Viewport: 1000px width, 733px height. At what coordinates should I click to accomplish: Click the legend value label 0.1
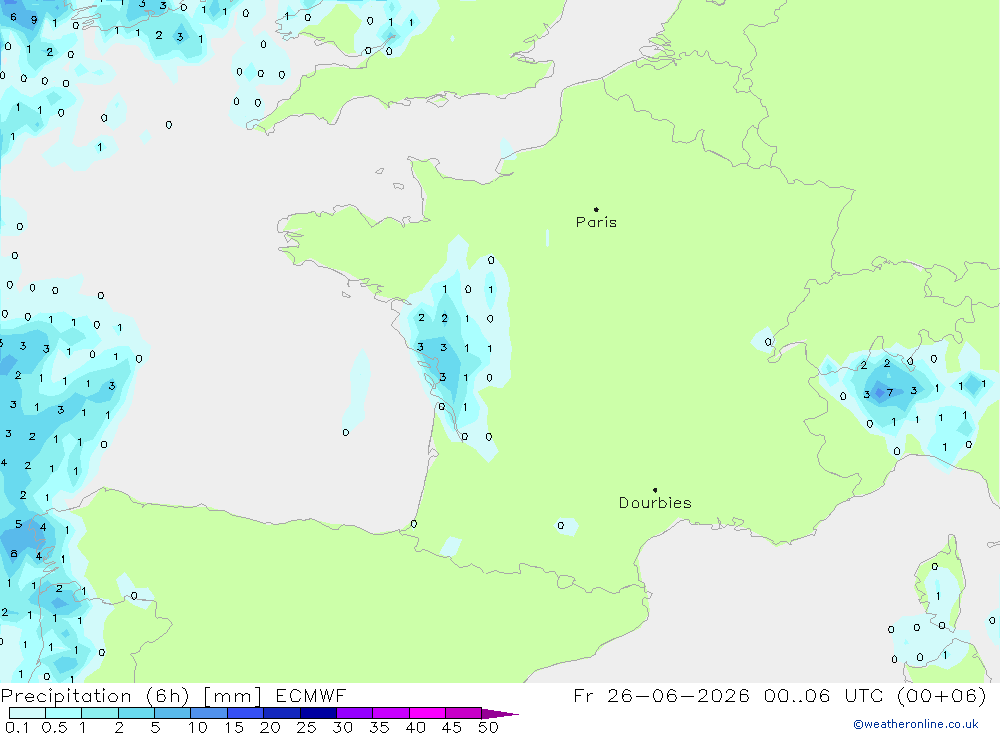[17, 727]
